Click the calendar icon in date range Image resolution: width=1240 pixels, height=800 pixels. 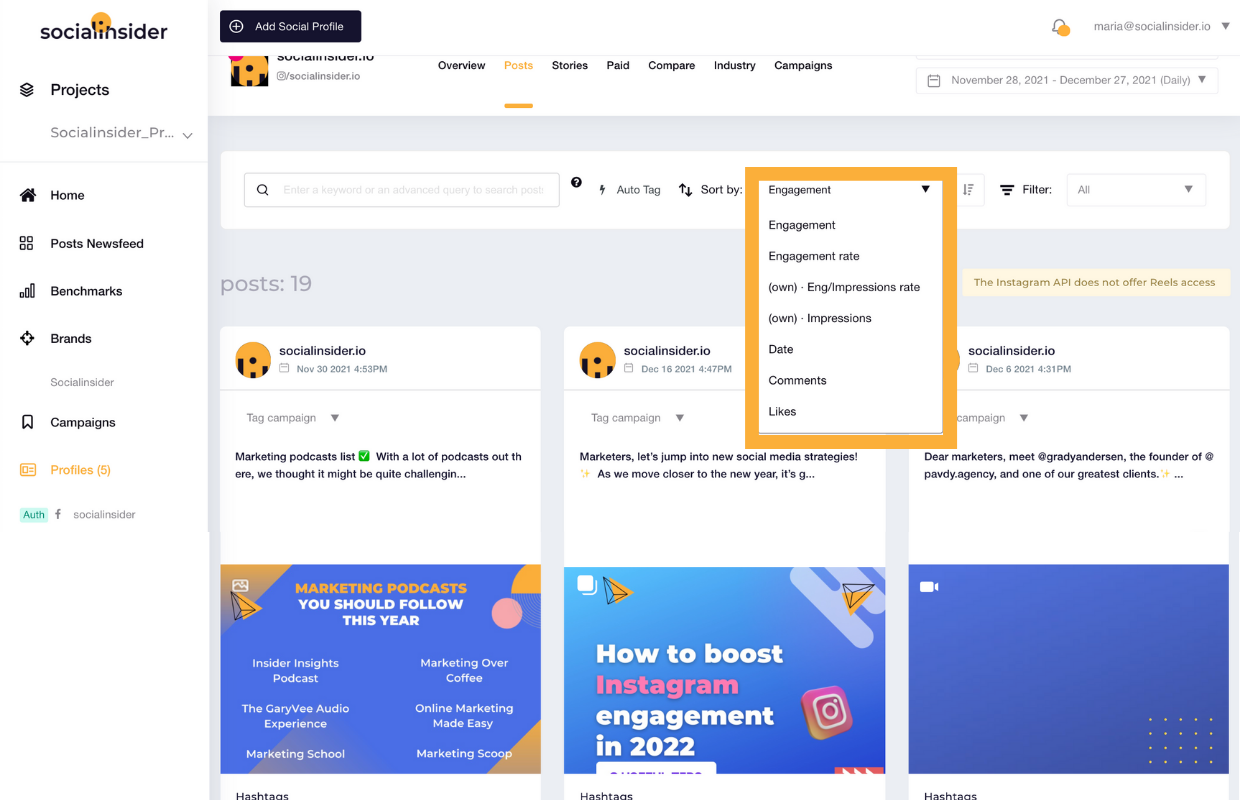[934, 80]
